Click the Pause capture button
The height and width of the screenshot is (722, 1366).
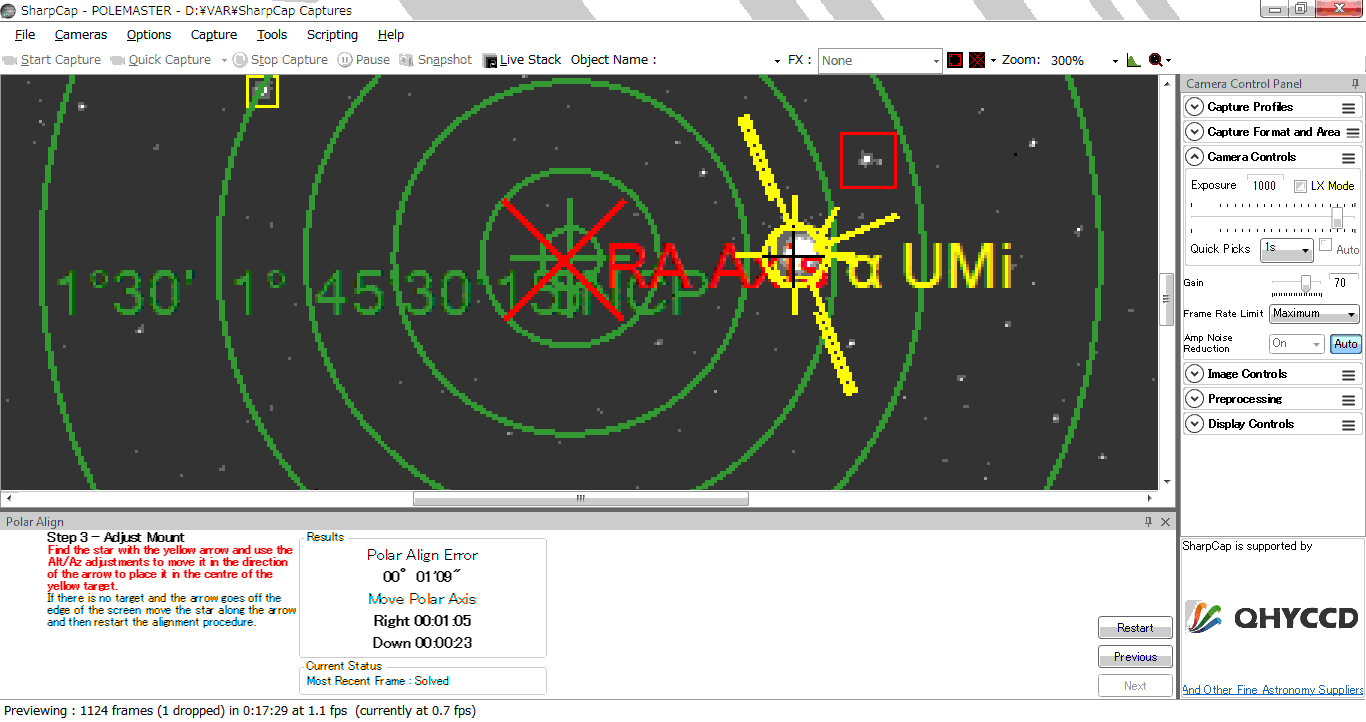coord(364,60)
